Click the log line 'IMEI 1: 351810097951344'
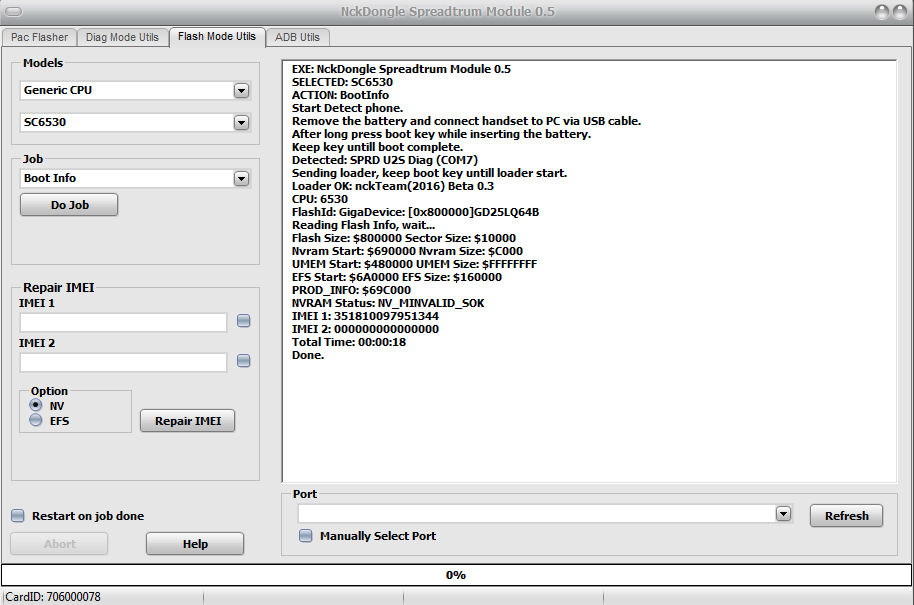 pyautogui.click(x=365, y=316)
